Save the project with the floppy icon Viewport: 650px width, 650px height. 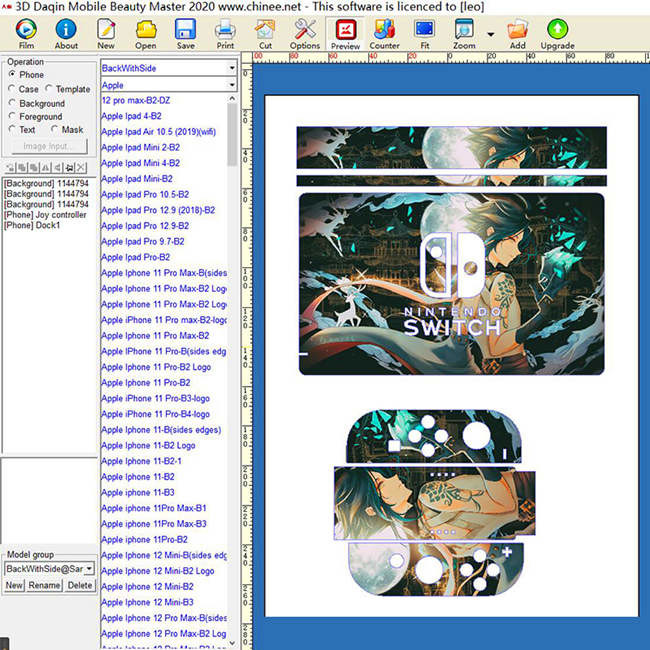pyautogui.click(x=185, y=34)
